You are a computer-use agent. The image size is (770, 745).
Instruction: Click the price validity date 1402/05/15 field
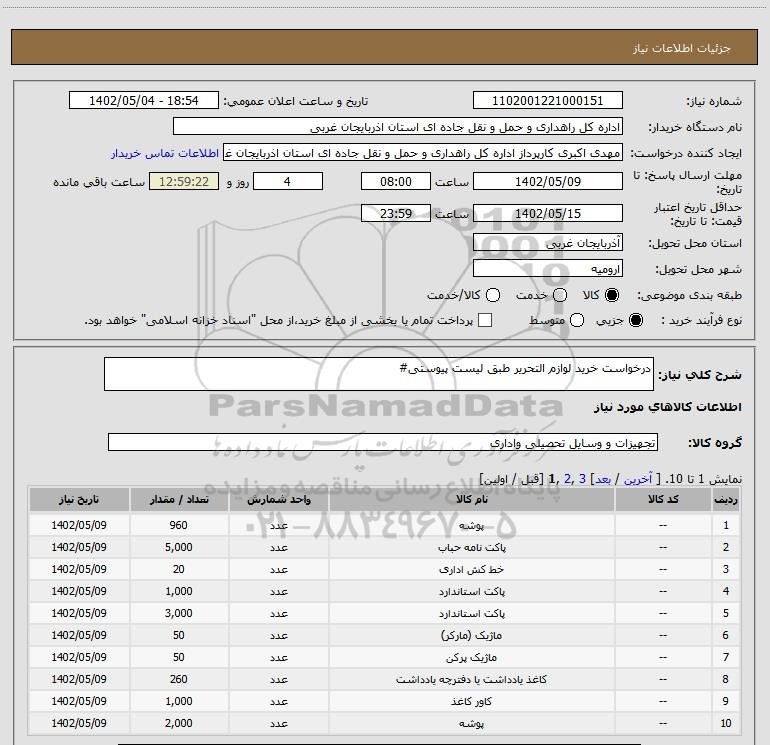548,213
